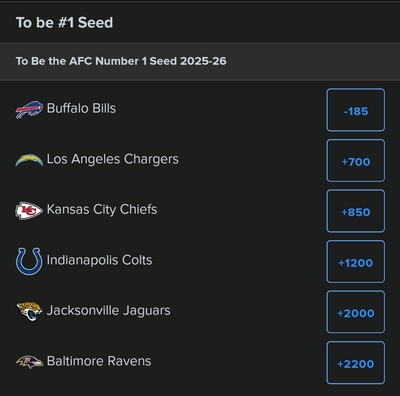Select Ravens +2200 odds button
Viewport: 400px width, 396px height.
point(356,363)
